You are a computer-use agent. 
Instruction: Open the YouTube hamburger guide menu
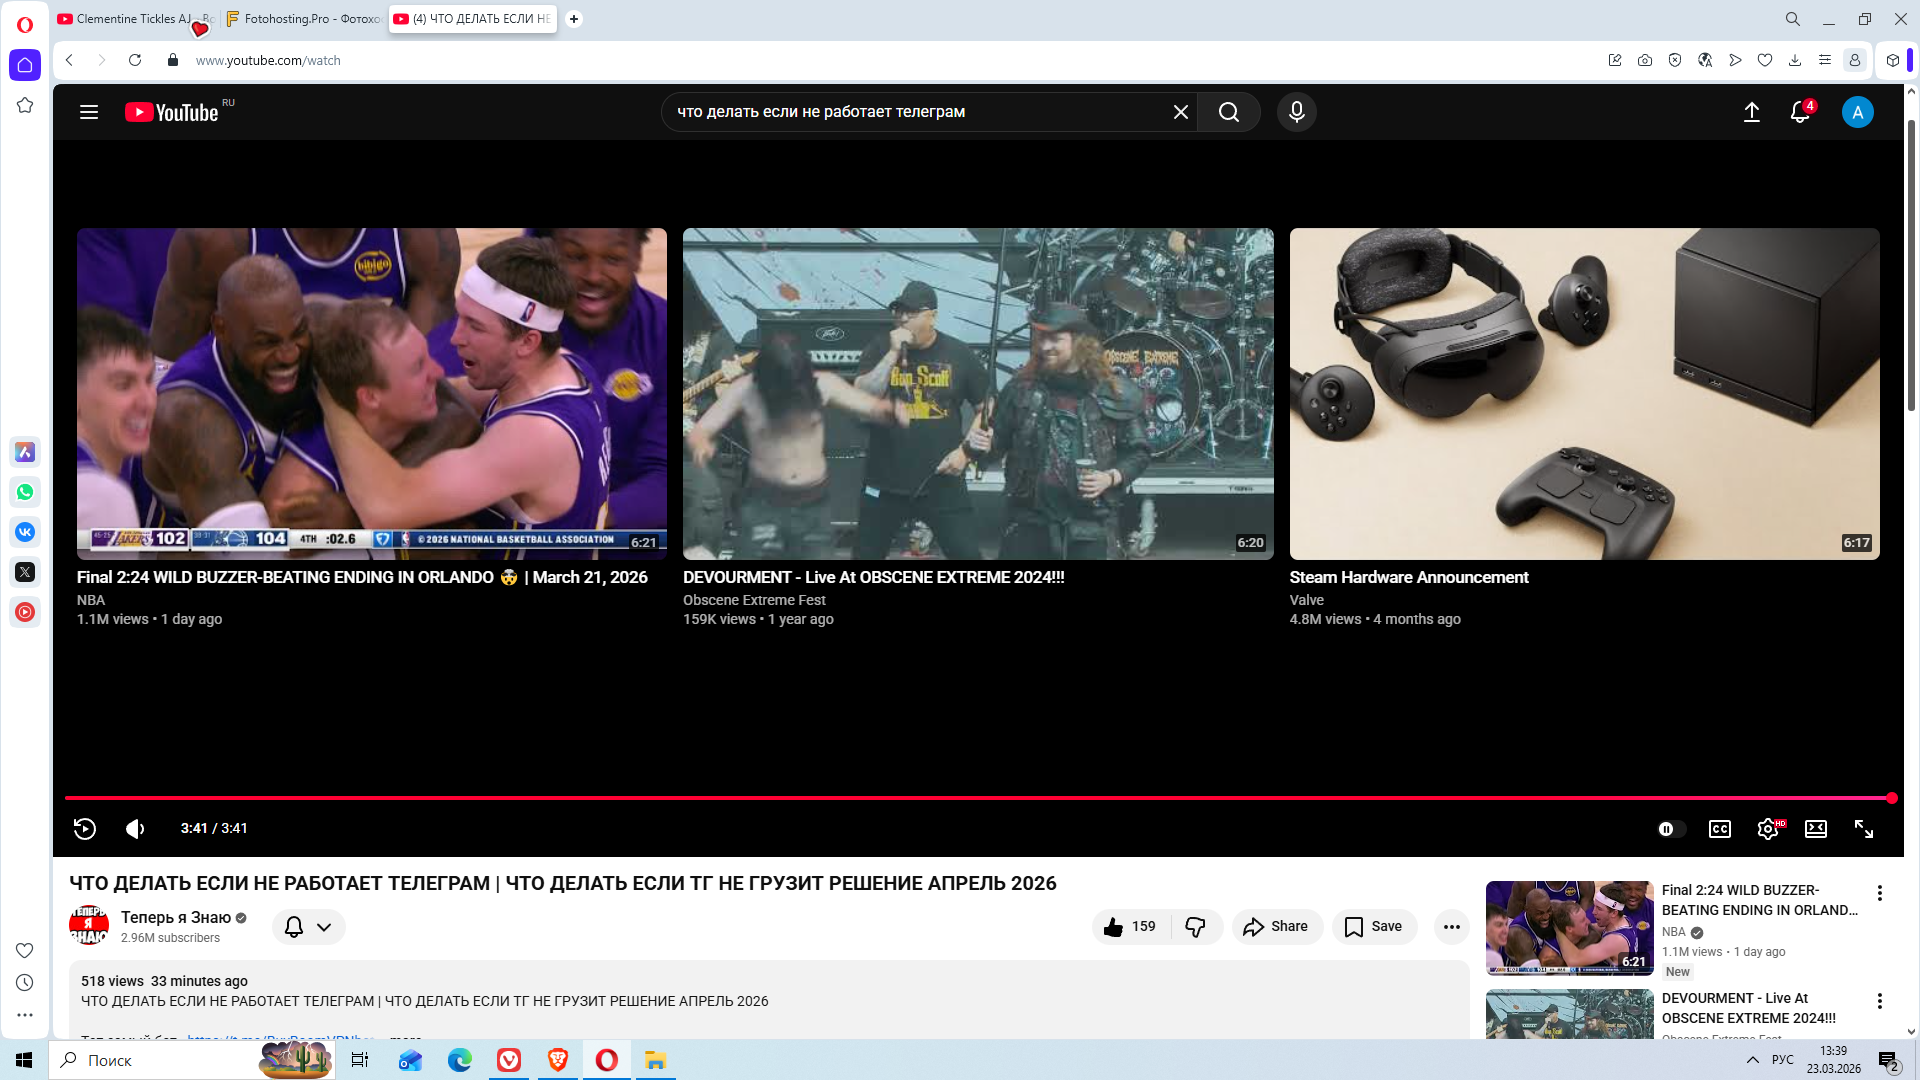pyautogui.click(x=89, y=112)
